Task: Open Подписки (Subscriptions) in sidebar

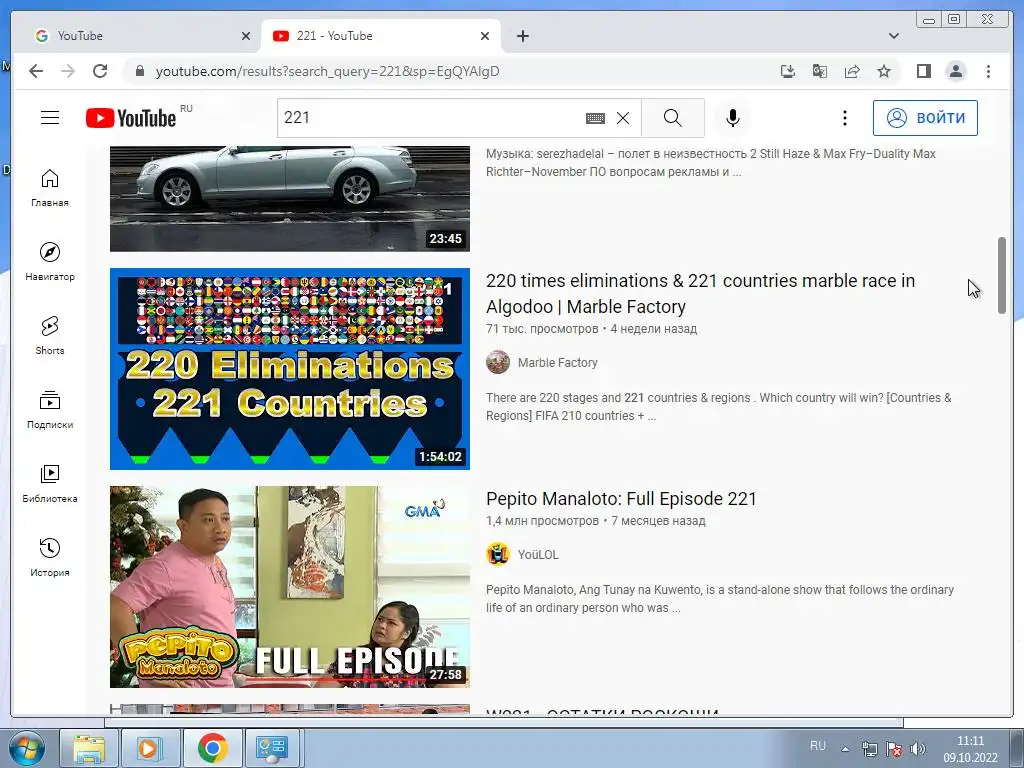Action: point(50,409)
